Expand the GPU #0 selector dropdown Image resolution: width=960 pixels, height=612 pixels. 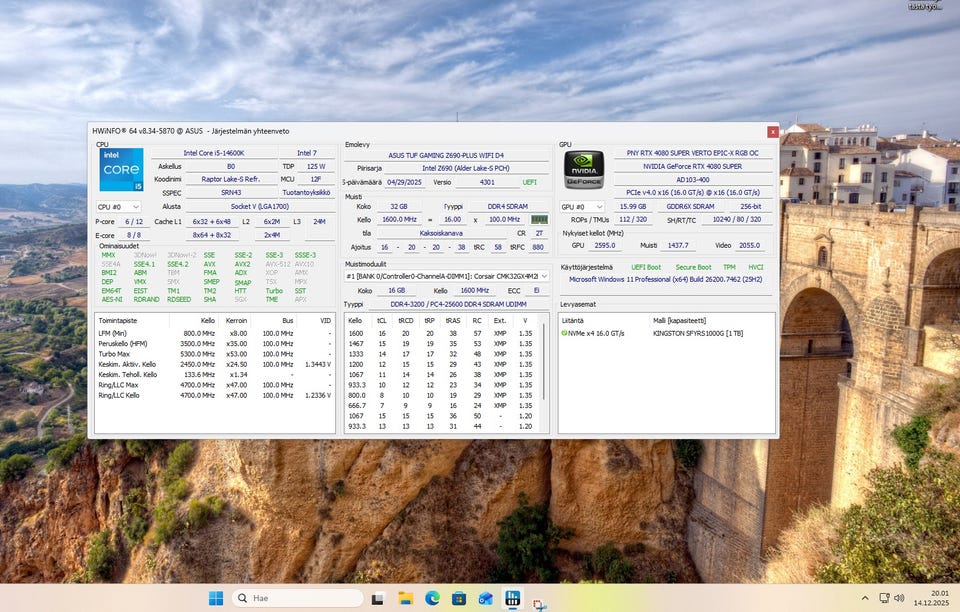[581, 207]
